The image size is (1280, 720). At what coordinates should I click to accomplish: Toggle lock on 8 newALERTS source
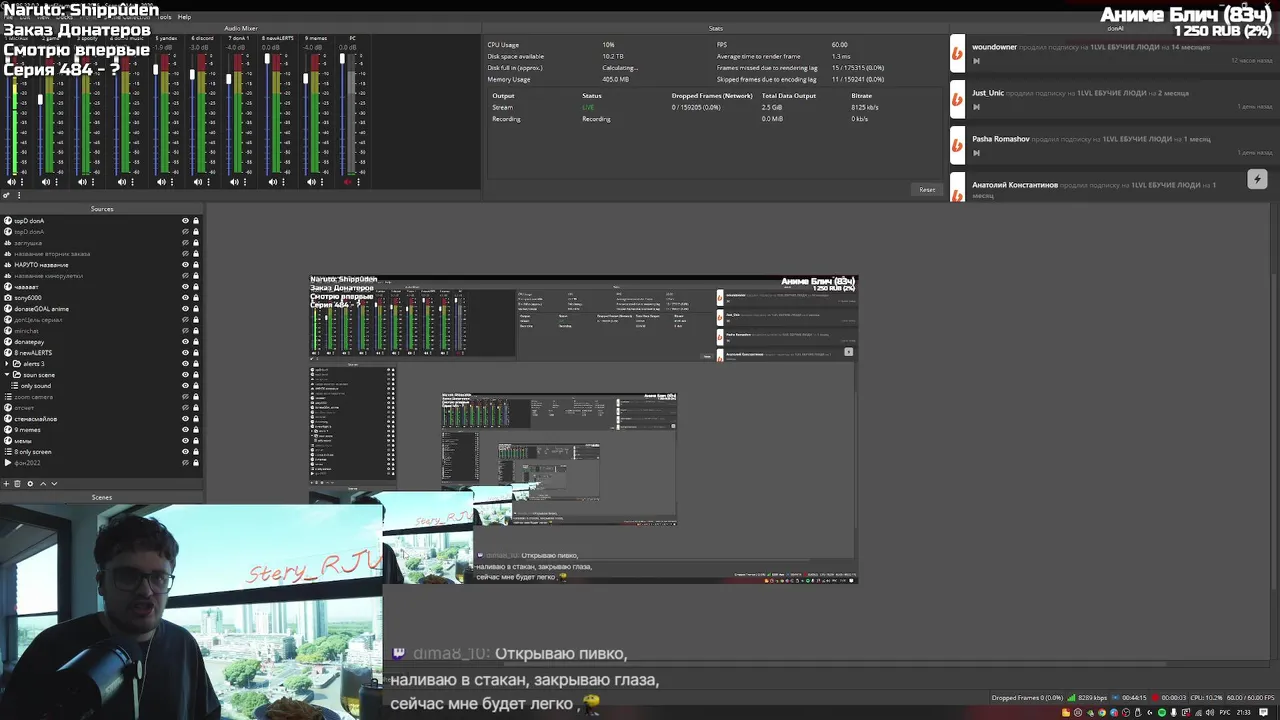click(196, 353)
